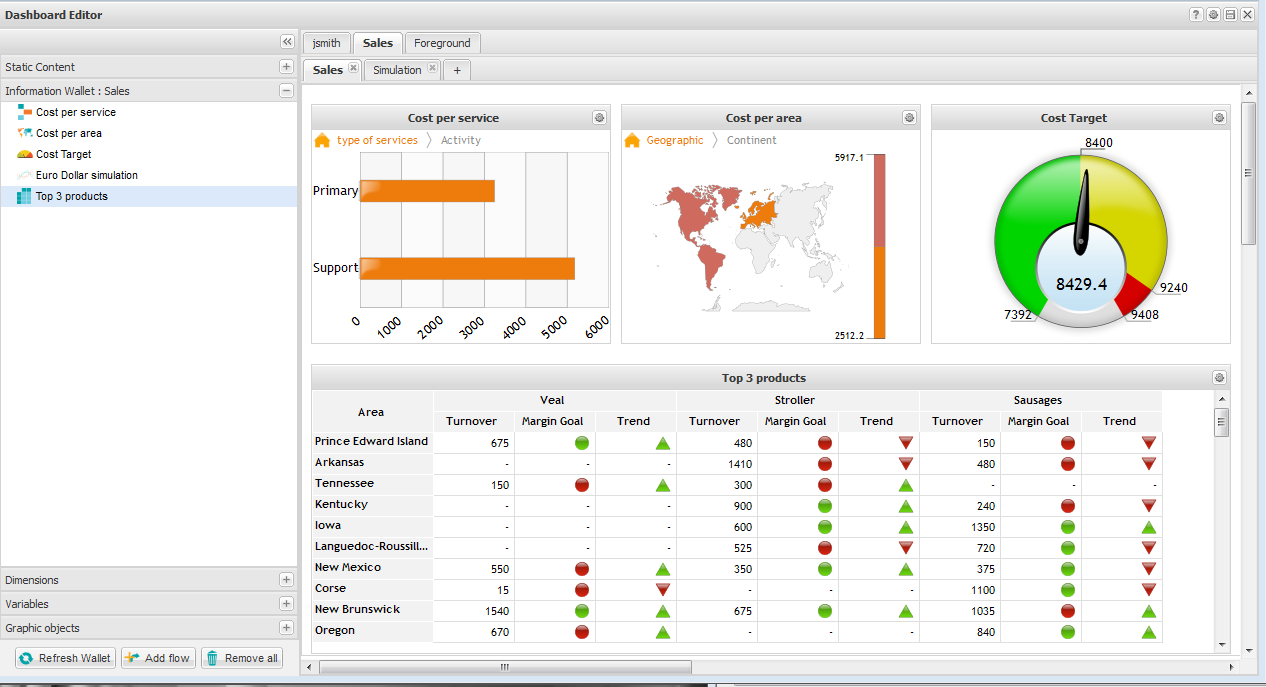
Task: Close the Simulation tab with its x icon
Action: tap(432, 69)
